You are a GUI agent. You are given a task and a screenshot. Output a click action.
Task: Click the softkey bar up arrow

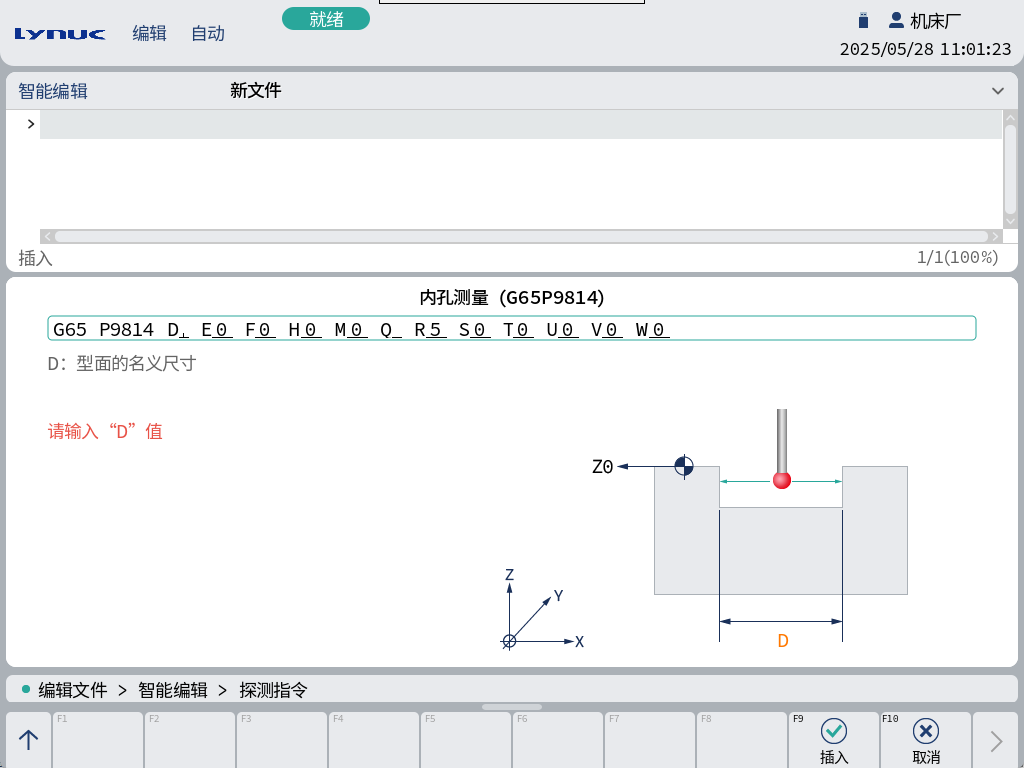pyautogui.click(x=29, y=741)
